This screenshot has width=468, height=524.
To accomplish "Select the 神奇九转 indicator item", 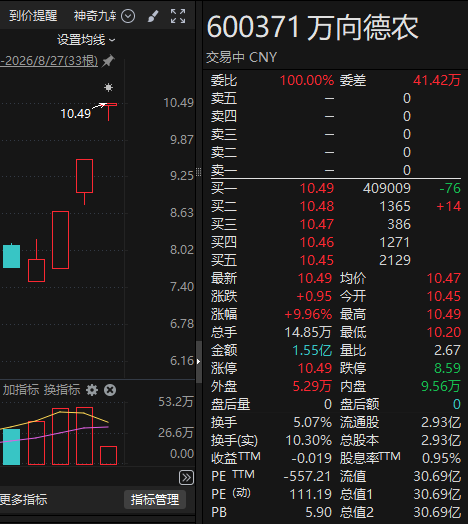I will point(95,16).
